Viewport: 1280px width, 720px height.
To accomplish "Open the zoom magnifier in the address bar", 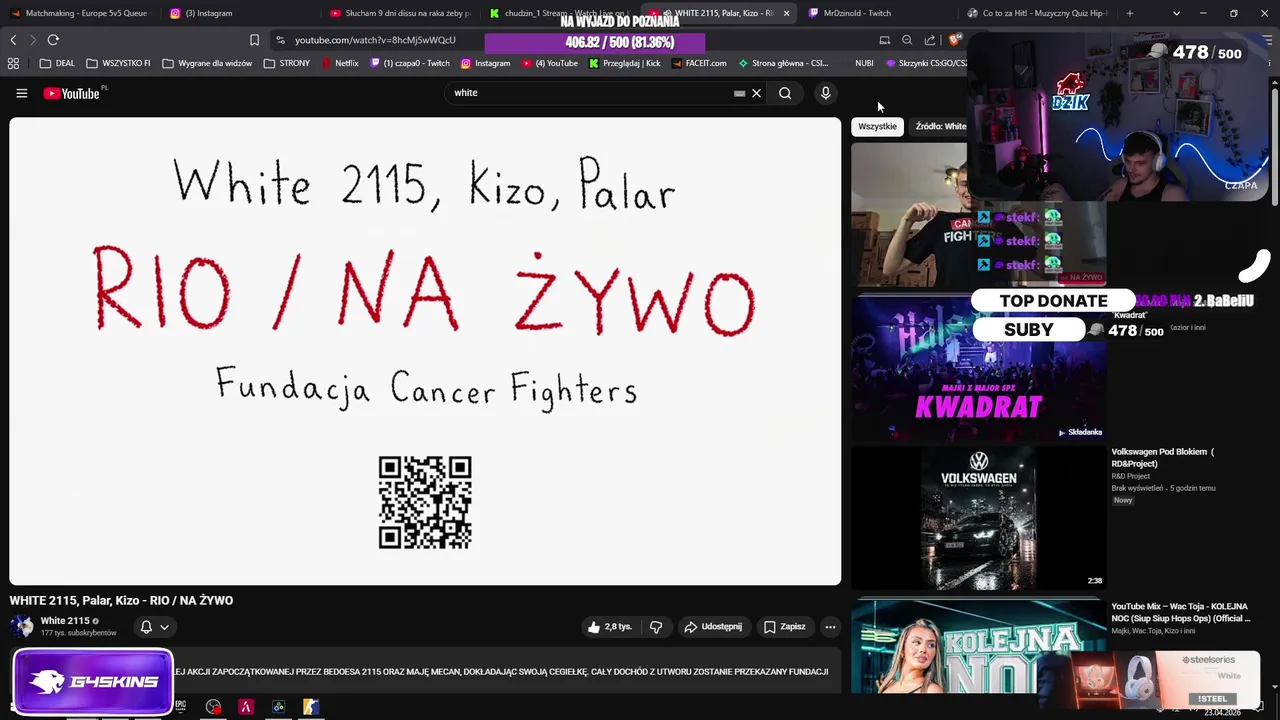I will 907,40.
